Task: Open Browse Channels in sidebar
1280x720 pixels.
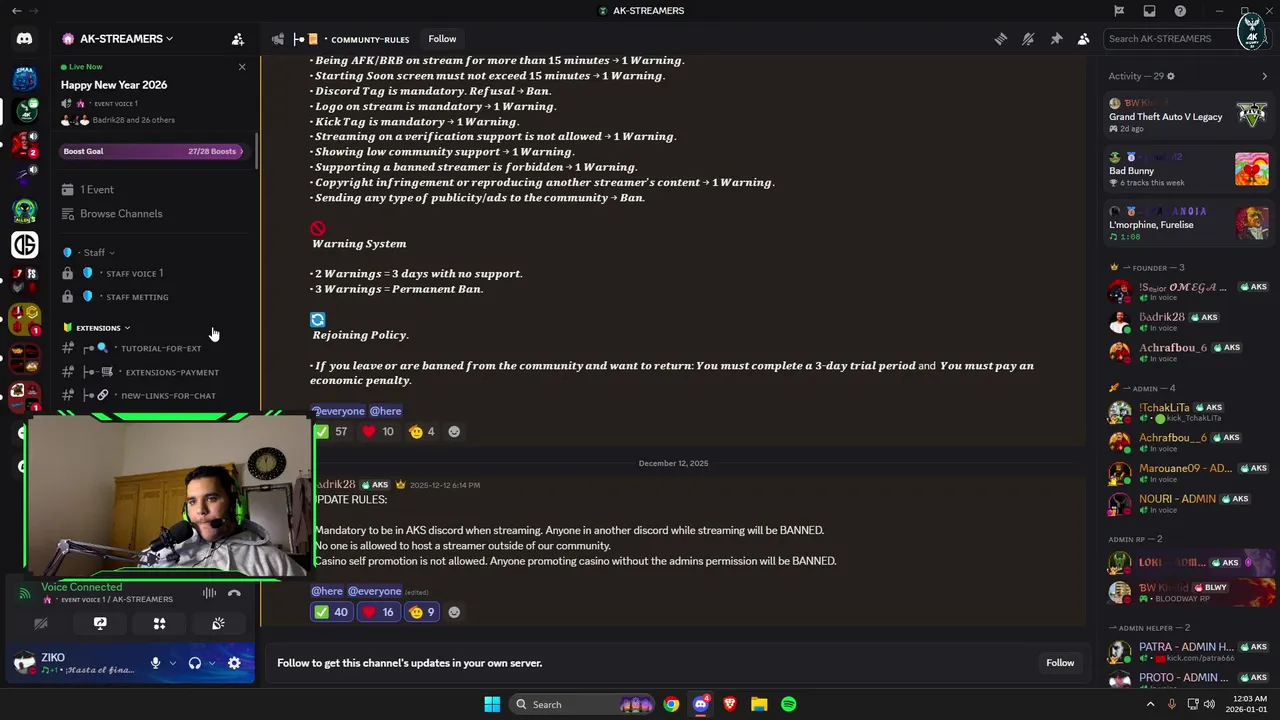Action: [121, 214]
